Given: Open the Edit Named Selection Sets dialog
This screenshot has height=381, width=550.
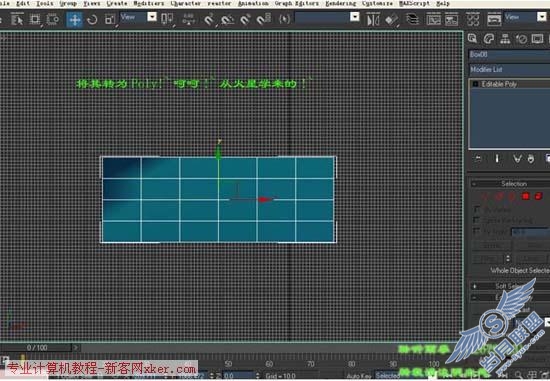Looking at the screenshot, I should click(284, 19).
